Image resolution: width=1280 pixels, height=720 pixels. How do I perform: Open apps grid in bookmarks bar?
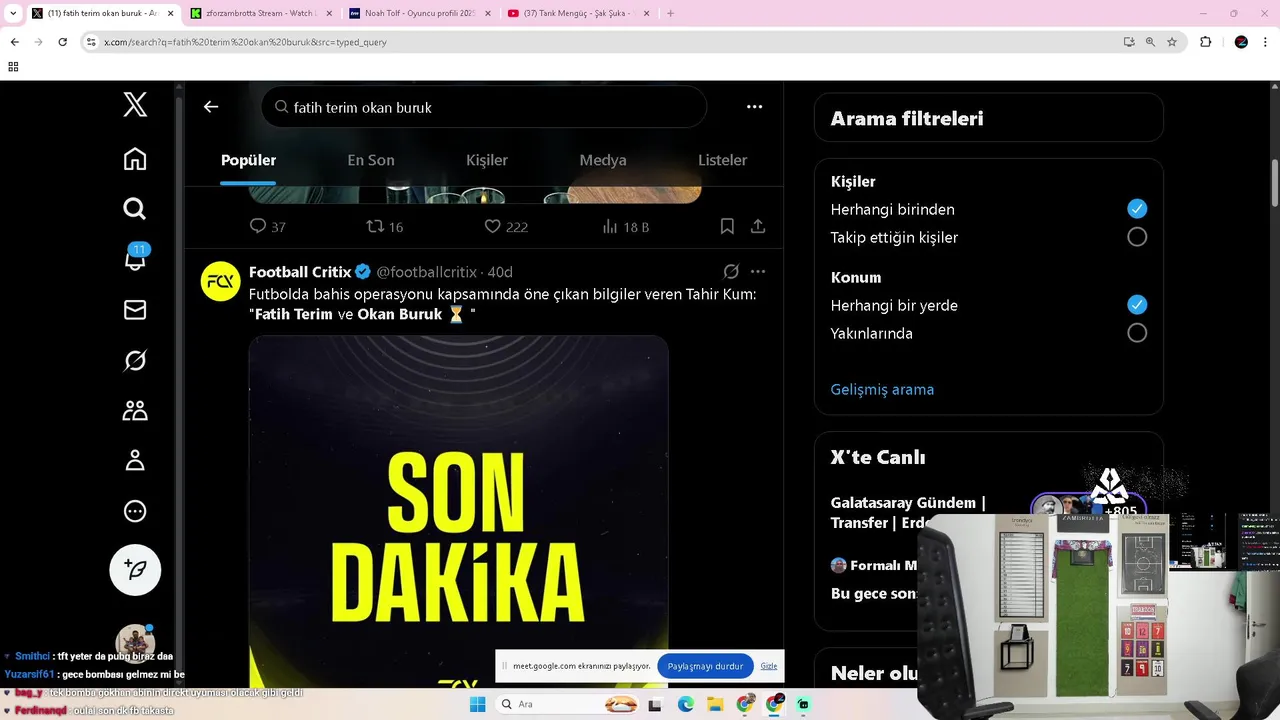pyautogui.click(x=13, y=67)
